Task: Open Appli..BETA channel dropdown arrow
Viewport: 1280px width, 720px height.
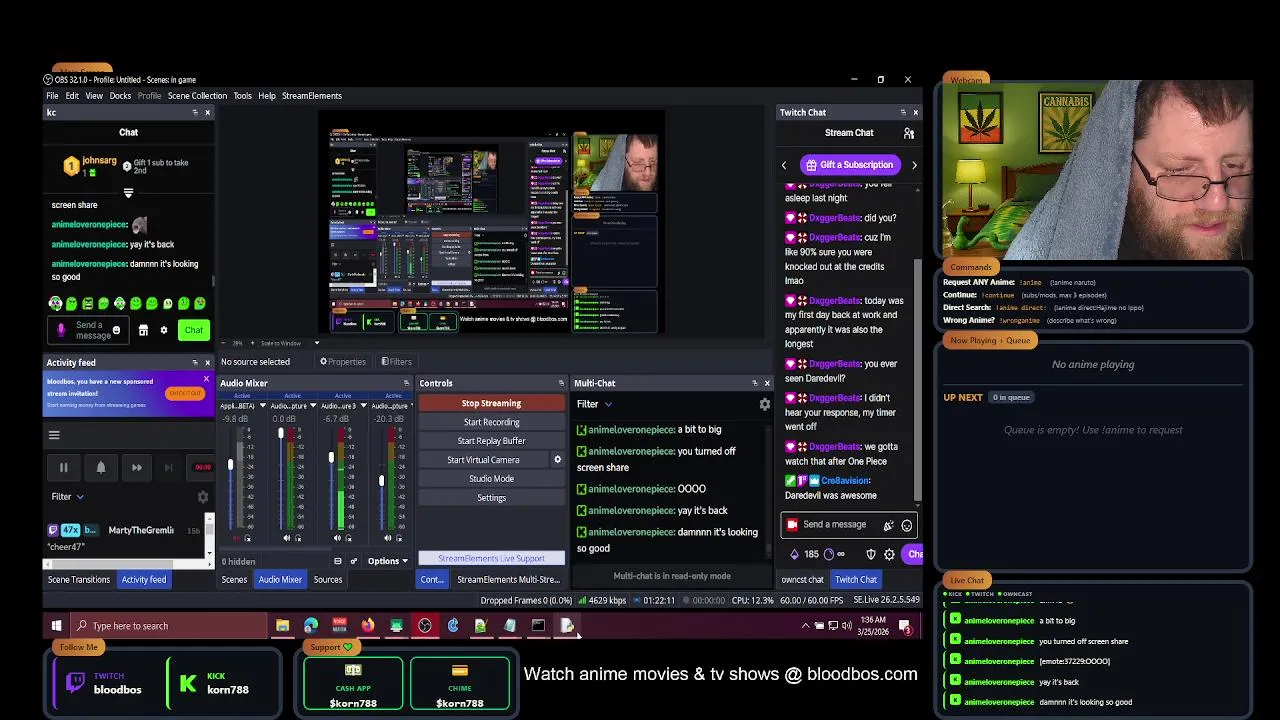Action: [x=263, y=406]
